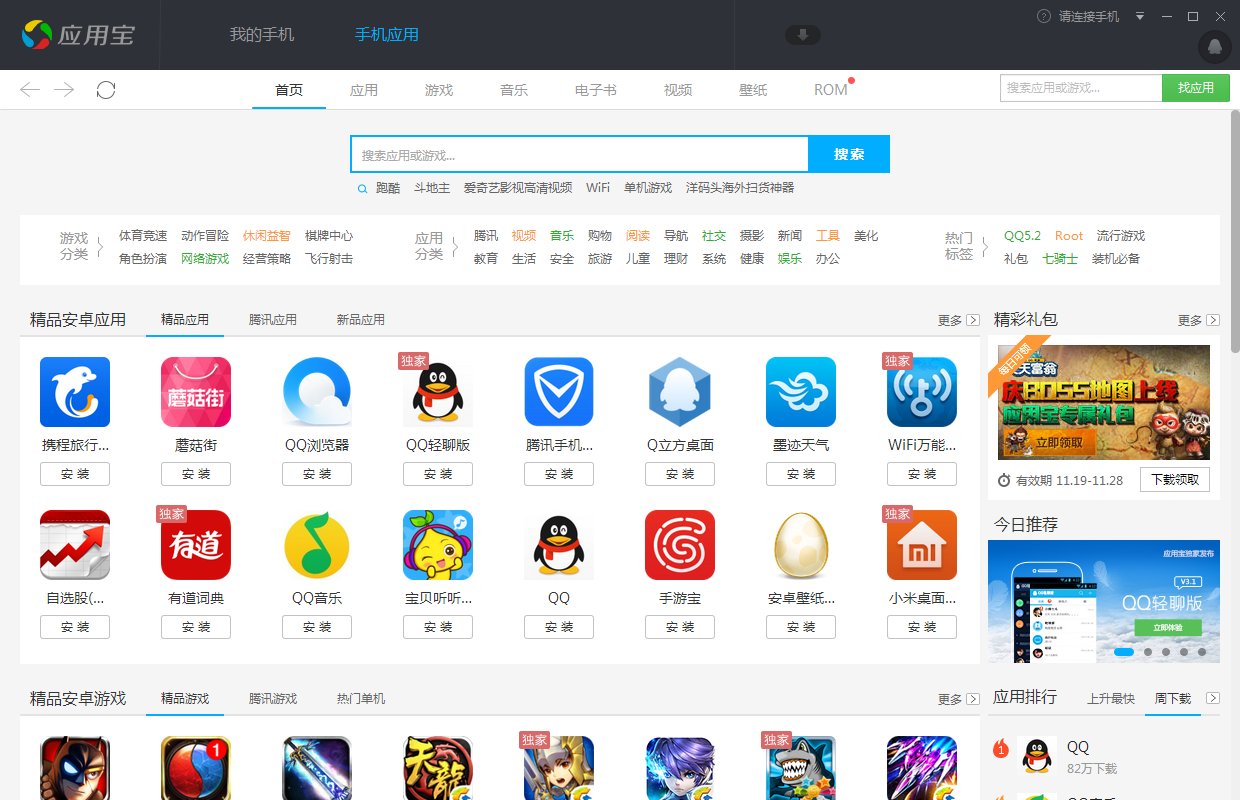
Task: Expand 更多 arrow for 精品安卓应用
Action: (x=972, y=320)
